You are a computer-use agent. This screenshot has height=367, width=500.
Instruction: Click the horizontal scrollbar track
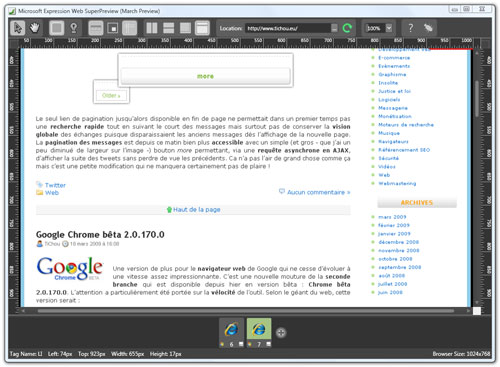pos(246,311)
